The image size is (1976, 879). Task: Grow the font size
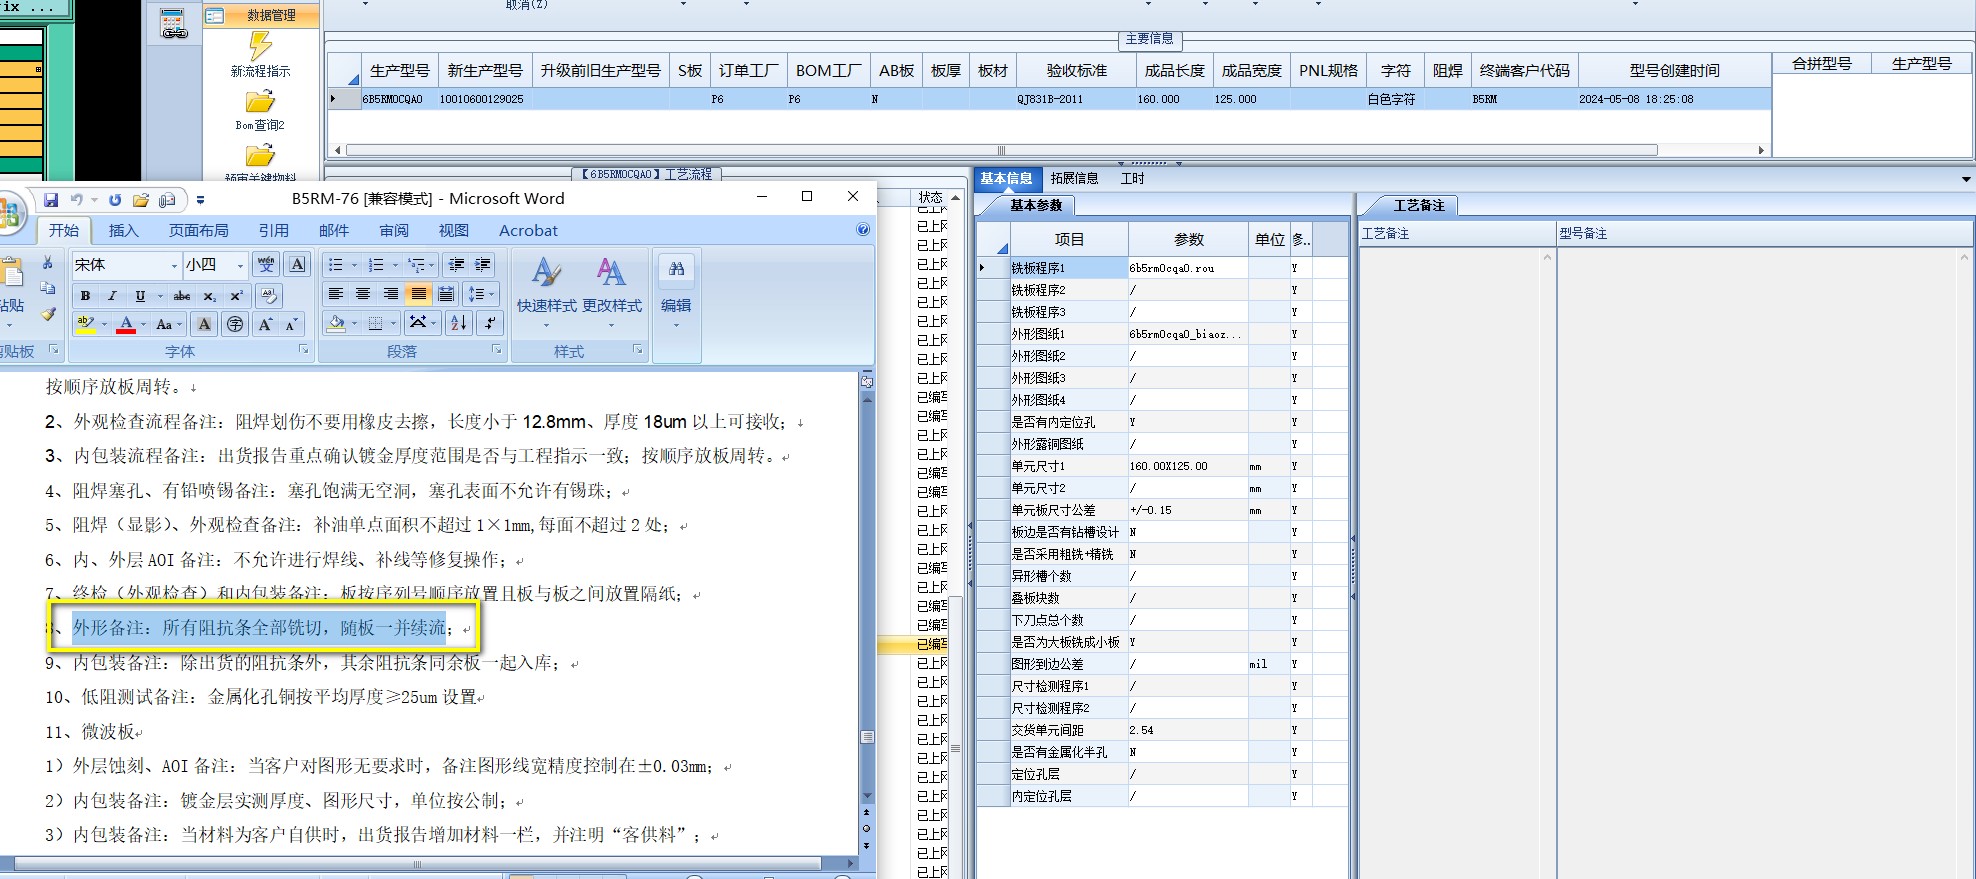265,324
